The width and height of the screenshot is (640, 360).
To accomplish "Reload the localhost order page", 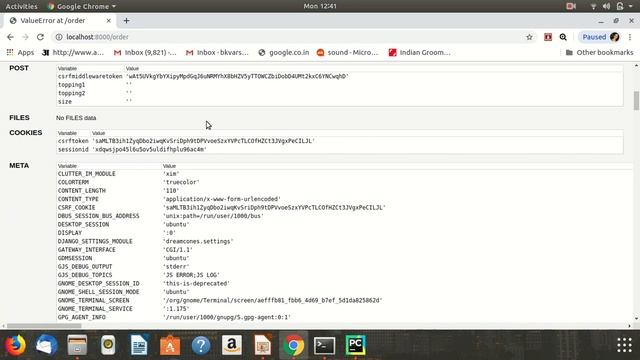I will tap(40, 37).
